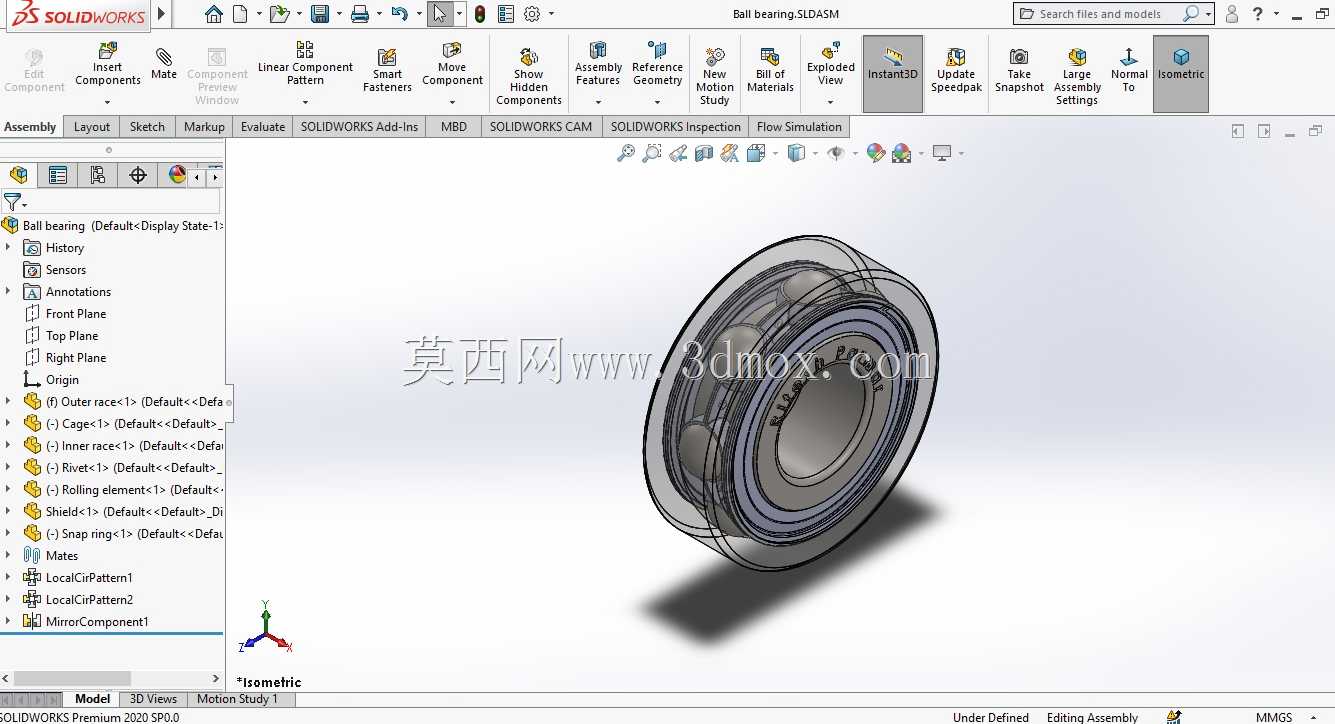Expand the Mates folder
Image resolution: width=1335 pixels, height=724 pixels.
pos(8,555)
